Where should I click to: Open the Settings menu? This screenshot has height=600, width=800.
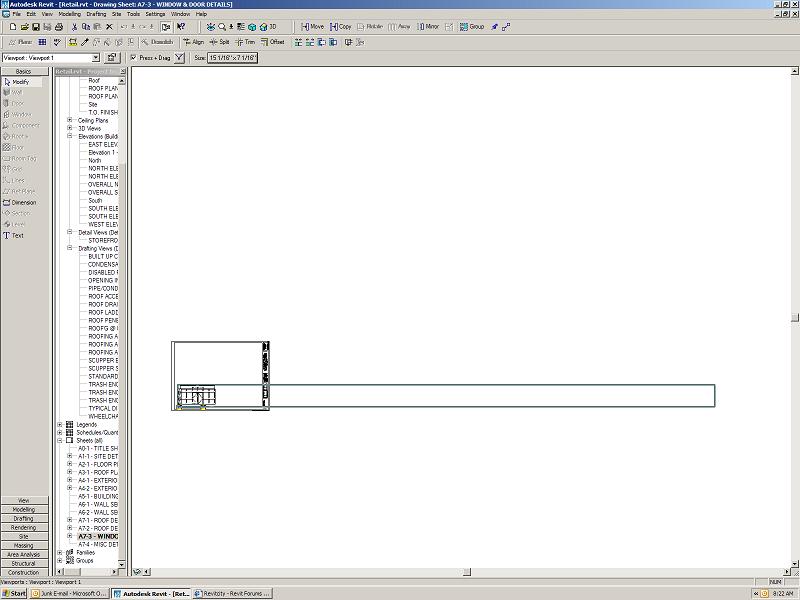coord(155,14)
